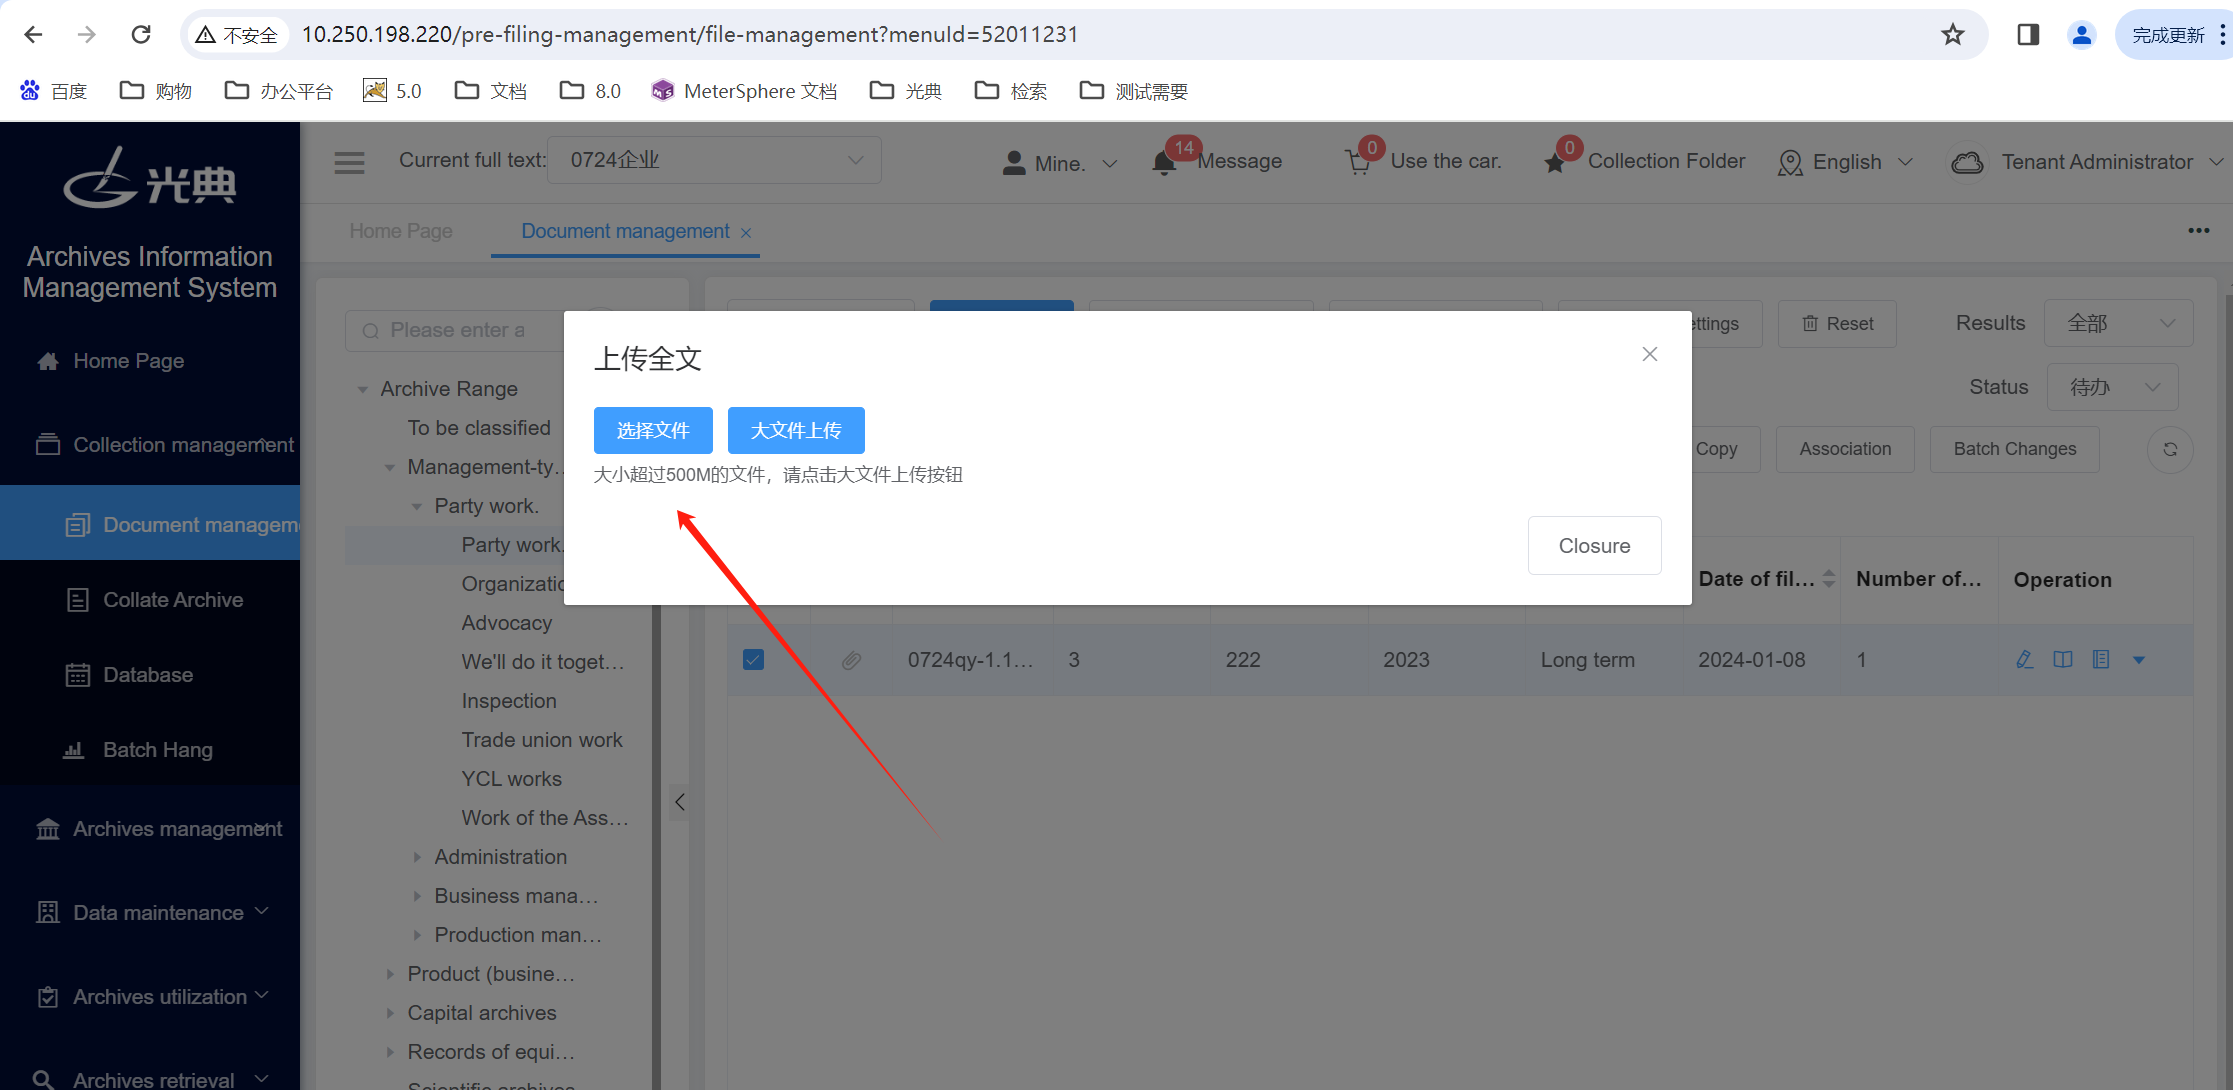This screenshot has height=1090, width=2233.
Task: Select Trade union work tree item
Action: click(x=542, y=740)
